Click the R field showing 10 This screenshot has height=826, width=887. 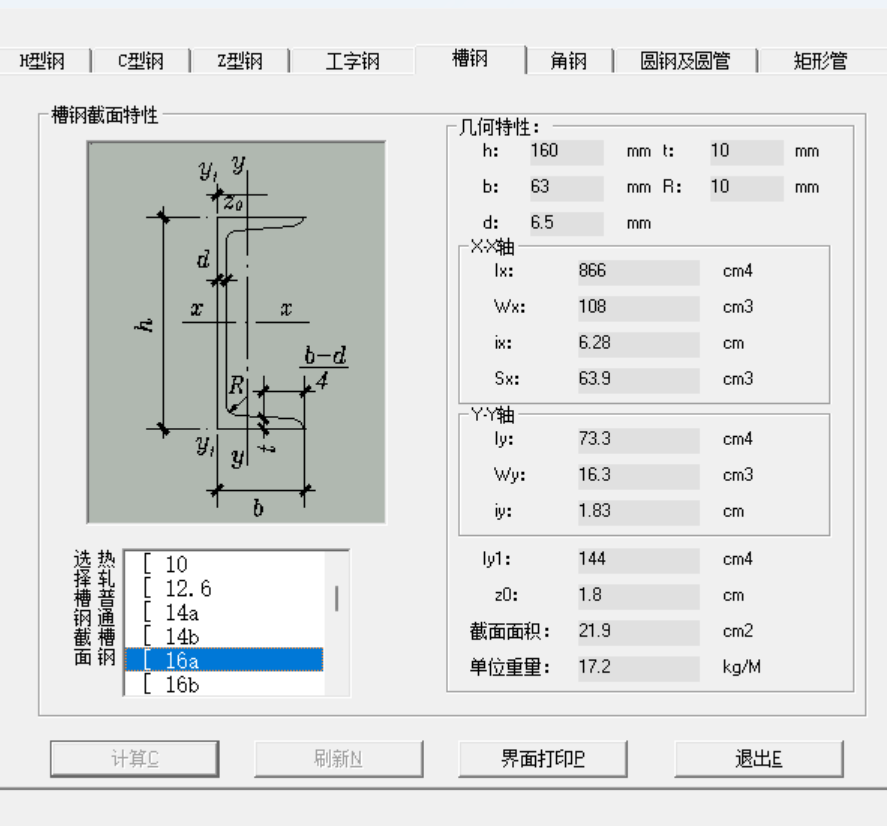pyautogui.click(x=747, y=187)
